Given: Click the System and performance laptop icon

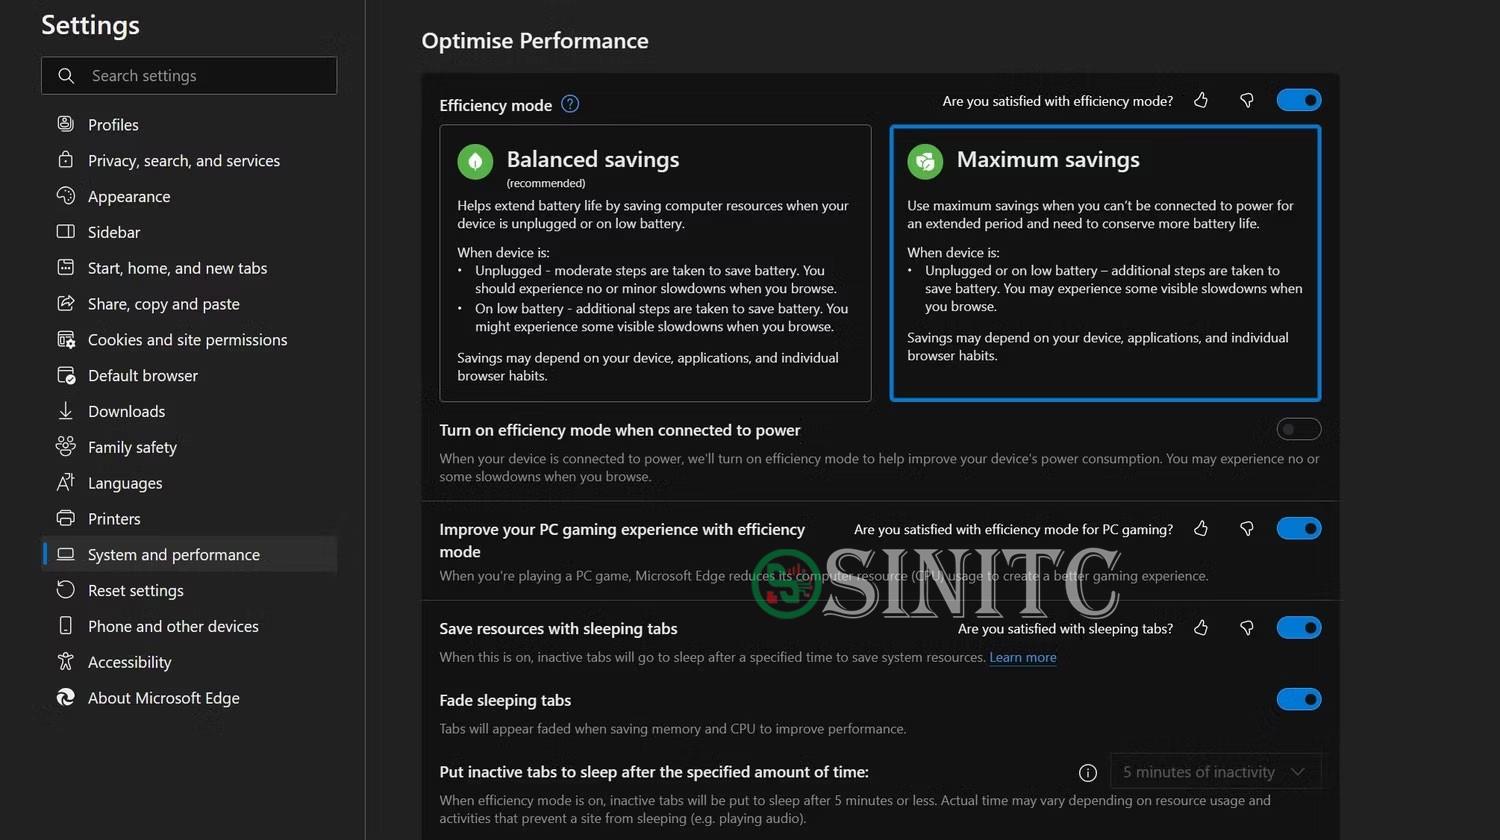Looking at the screenshot, I should click(x=66, y=554).
